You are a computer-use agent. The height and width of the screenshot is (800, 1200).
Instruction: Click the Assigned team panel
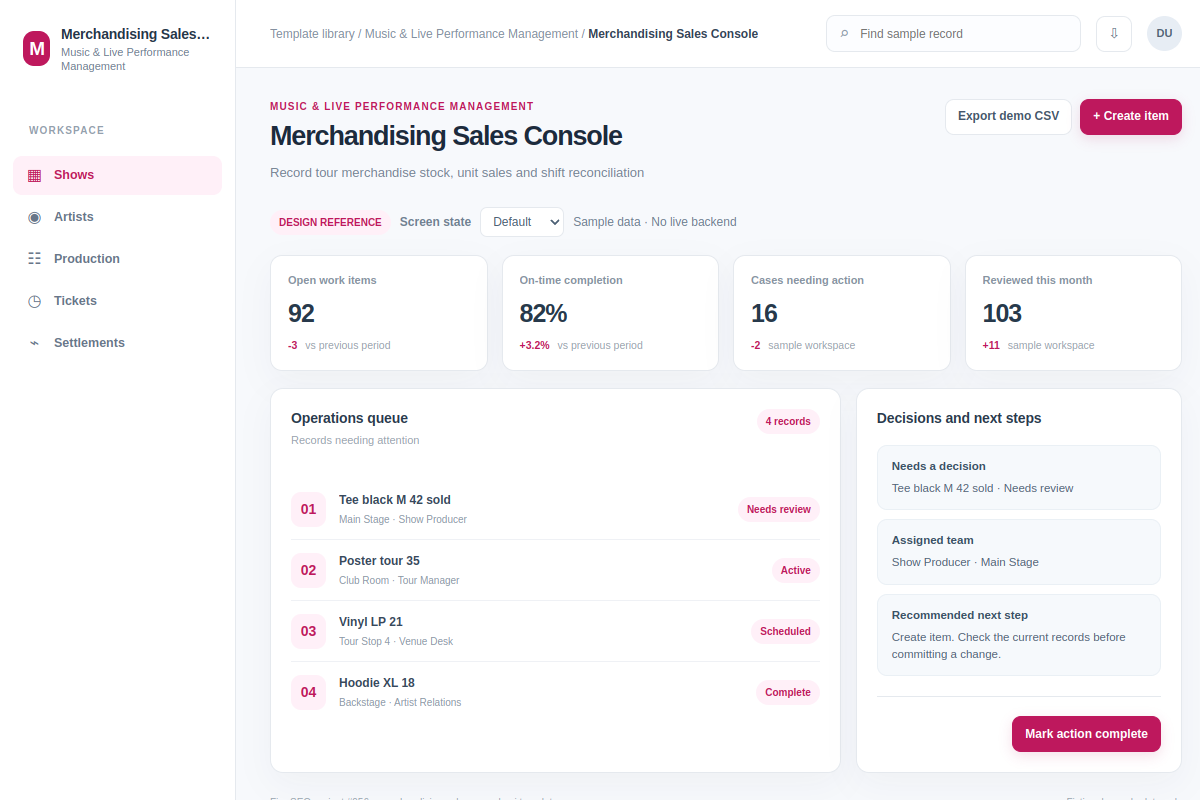click(1019, 552)
